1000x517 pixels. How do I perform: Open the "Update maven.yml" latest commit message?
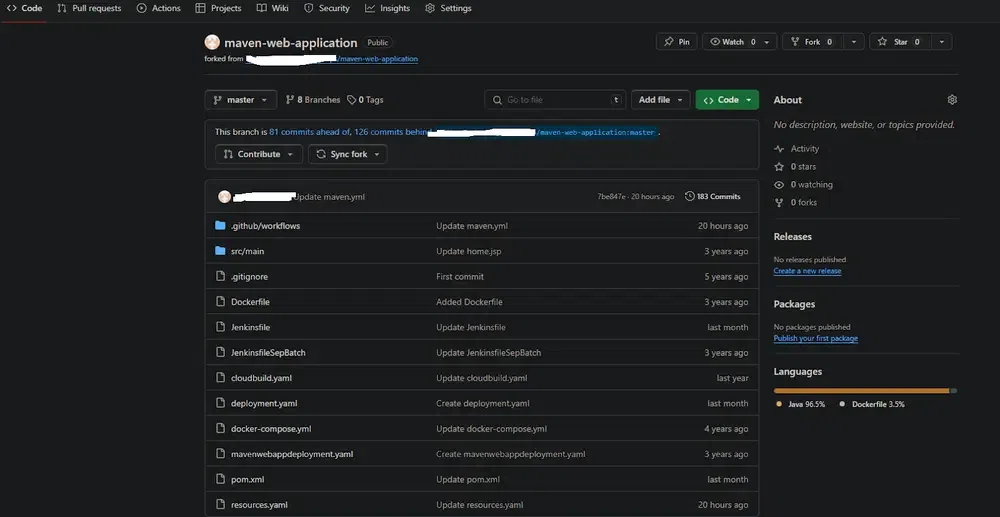330,197
